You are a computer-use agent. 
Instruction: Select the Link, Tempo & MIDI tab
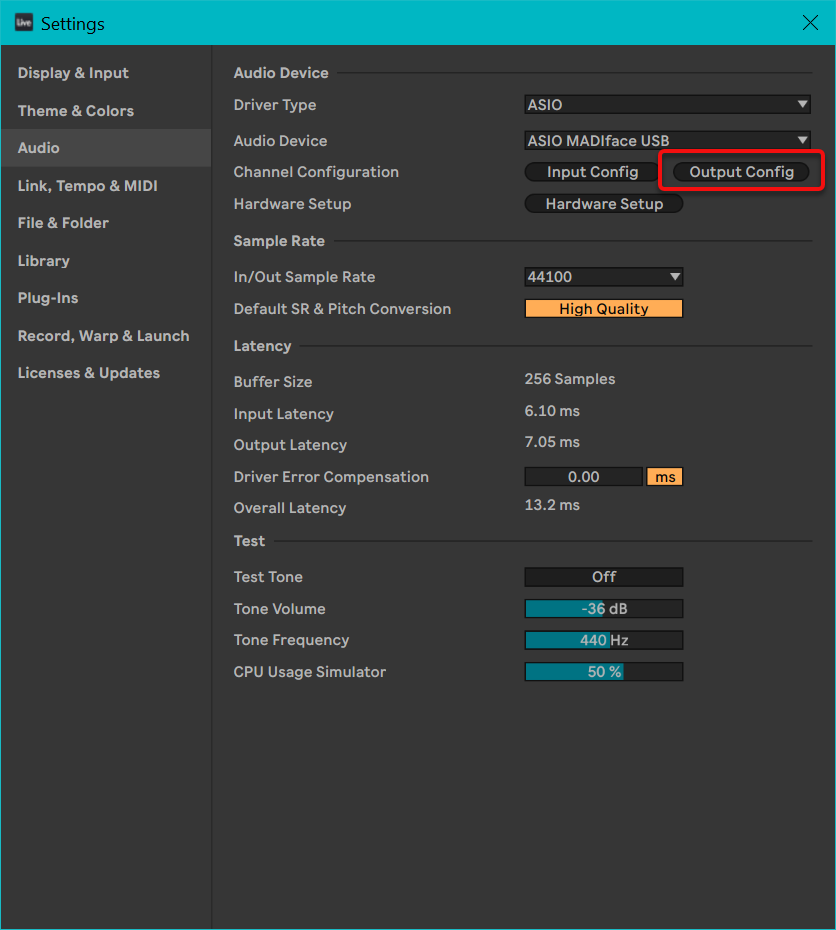tap(87, 186)
